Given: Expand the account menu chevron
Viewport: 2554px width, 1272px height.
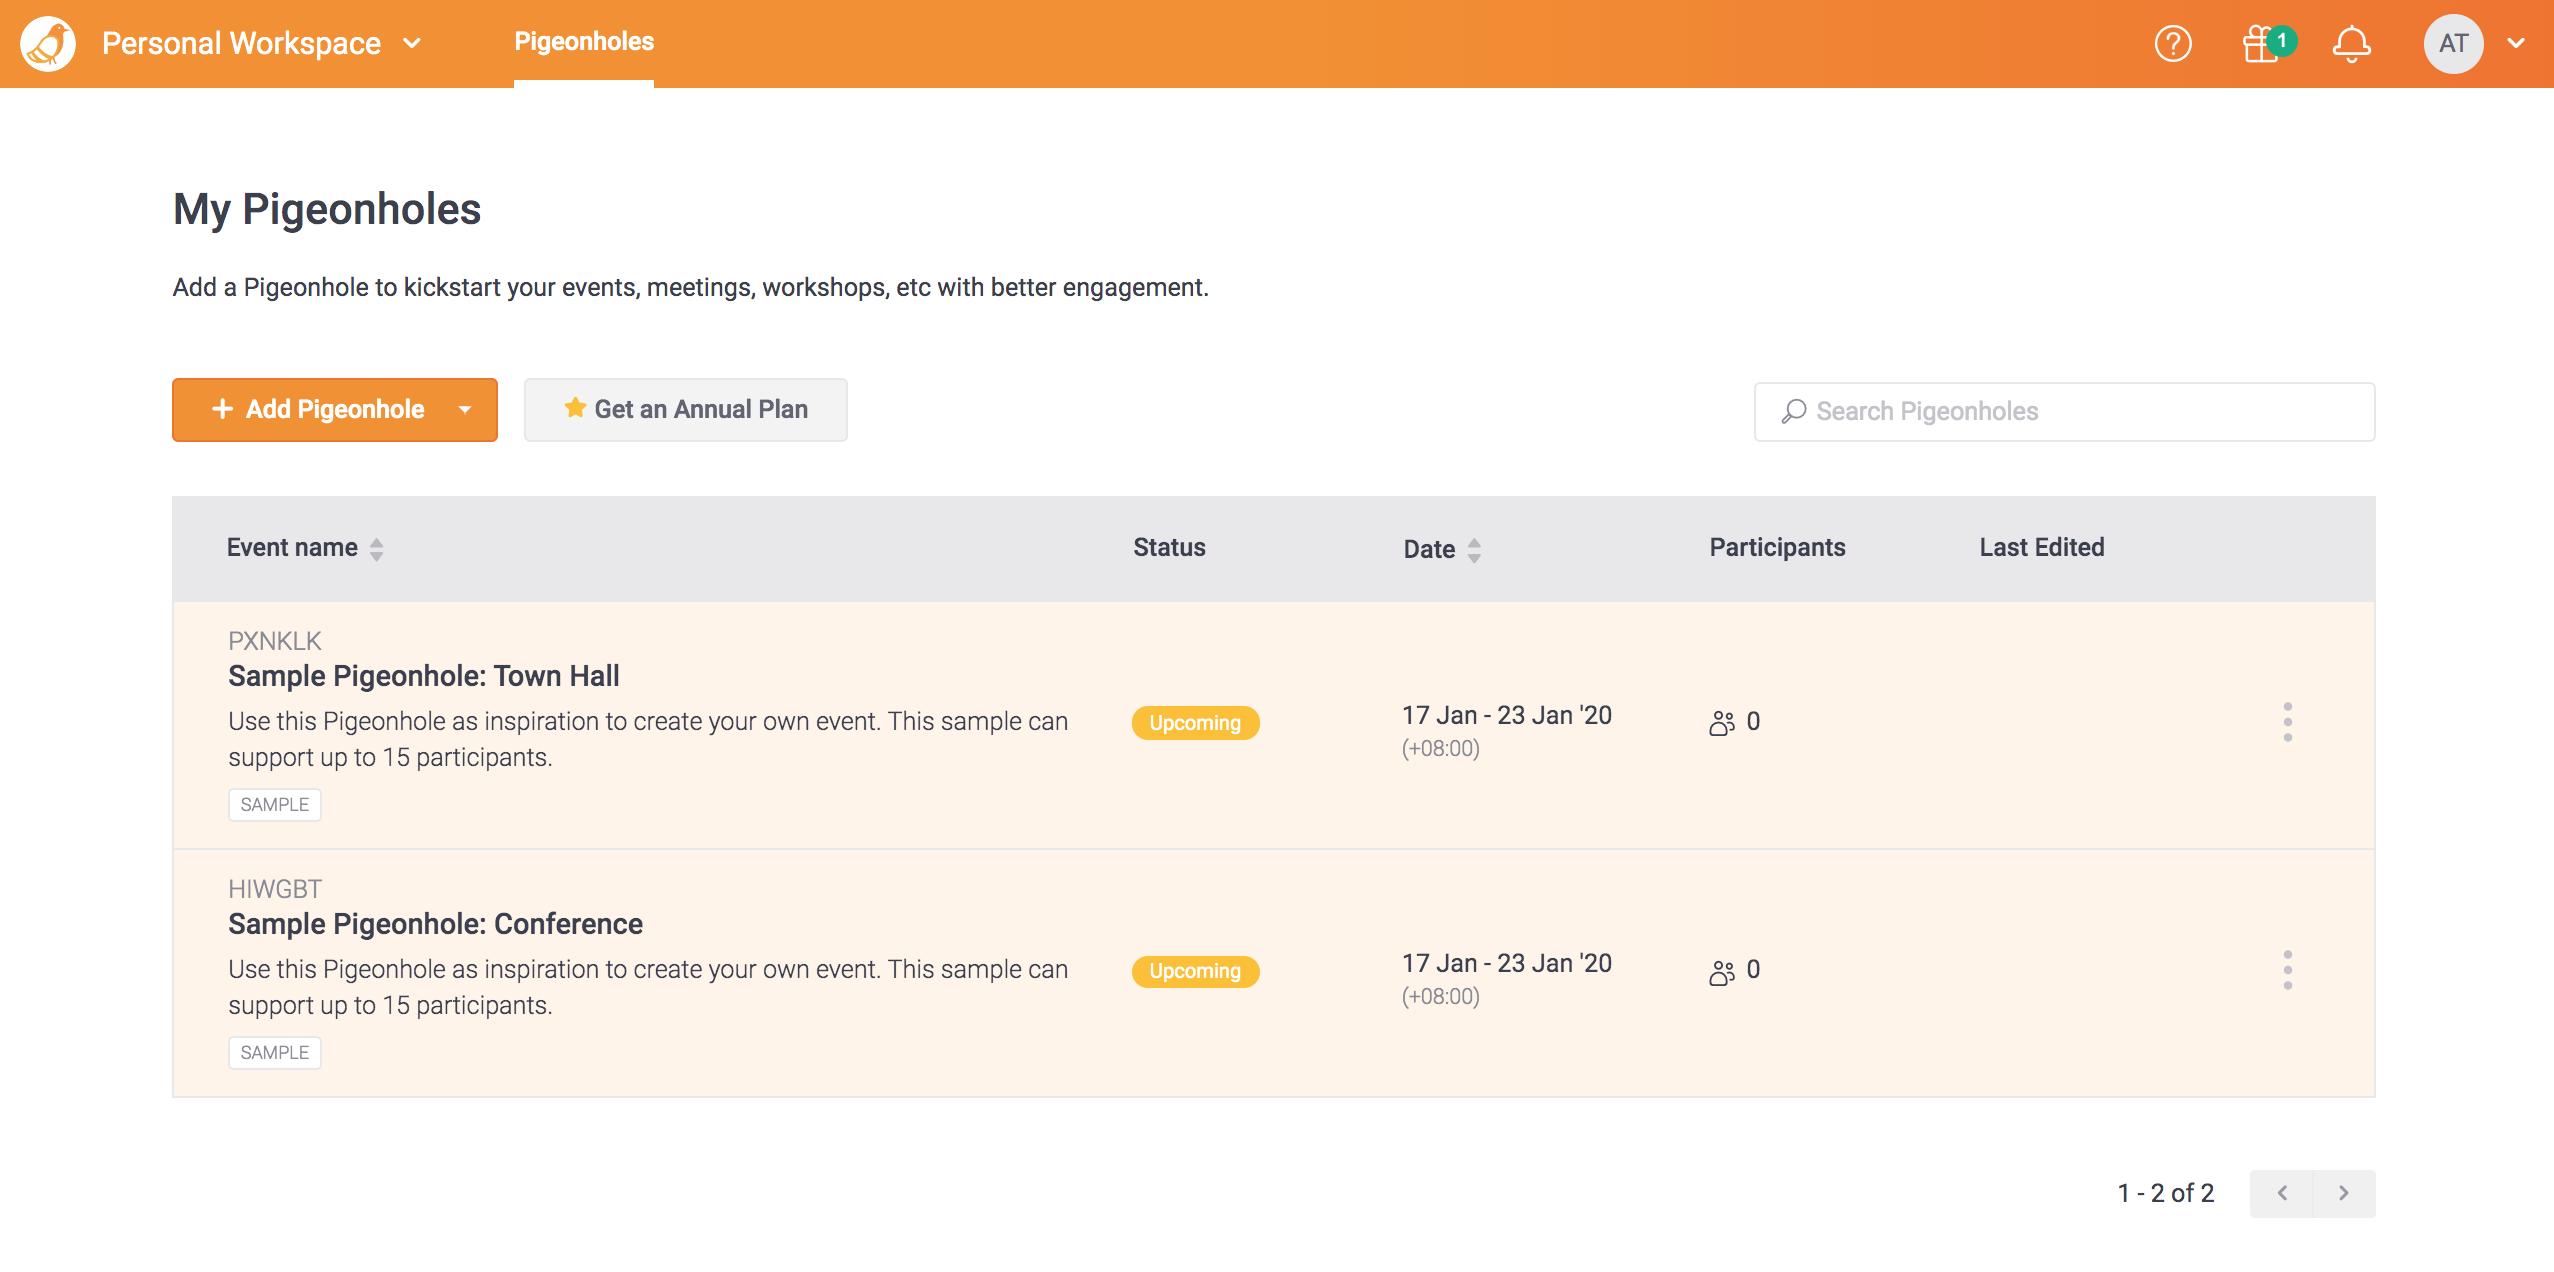Looking at the screenshot, I should (2516, 44).
